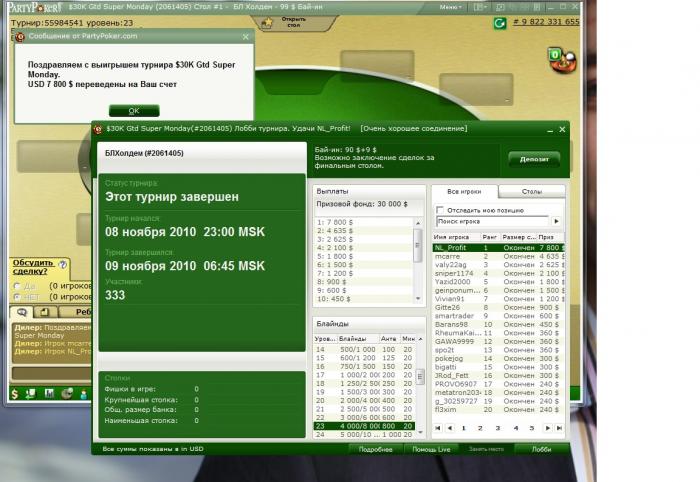
Task: Click the Блайнды list scrollbar thumb
Action: point(420,377)
